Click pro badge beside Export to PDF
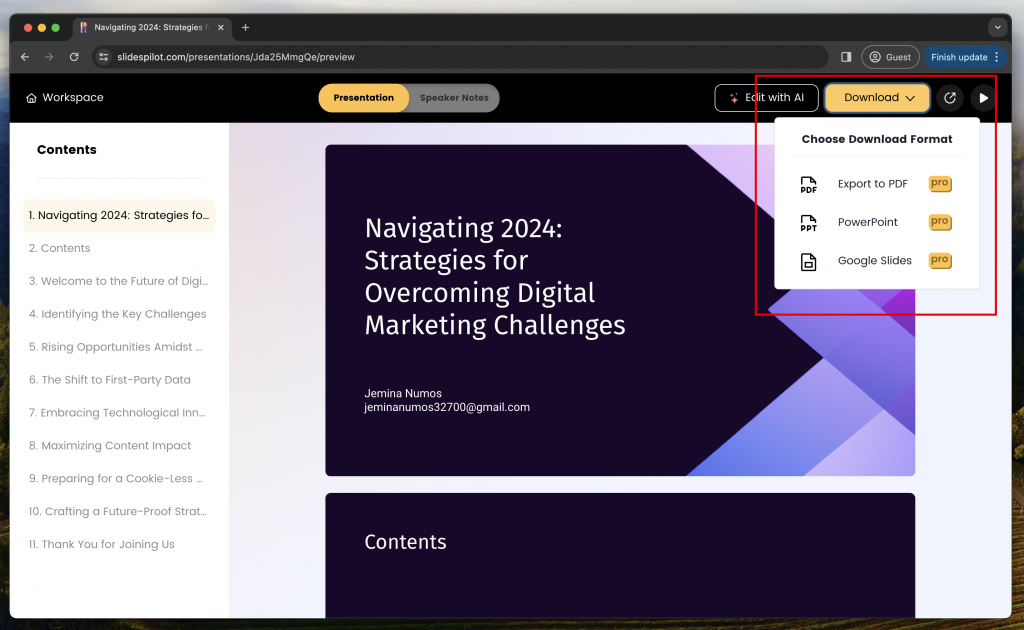Image resolution: width=1024 pixels, height=630 pixels. pos(940,184)
